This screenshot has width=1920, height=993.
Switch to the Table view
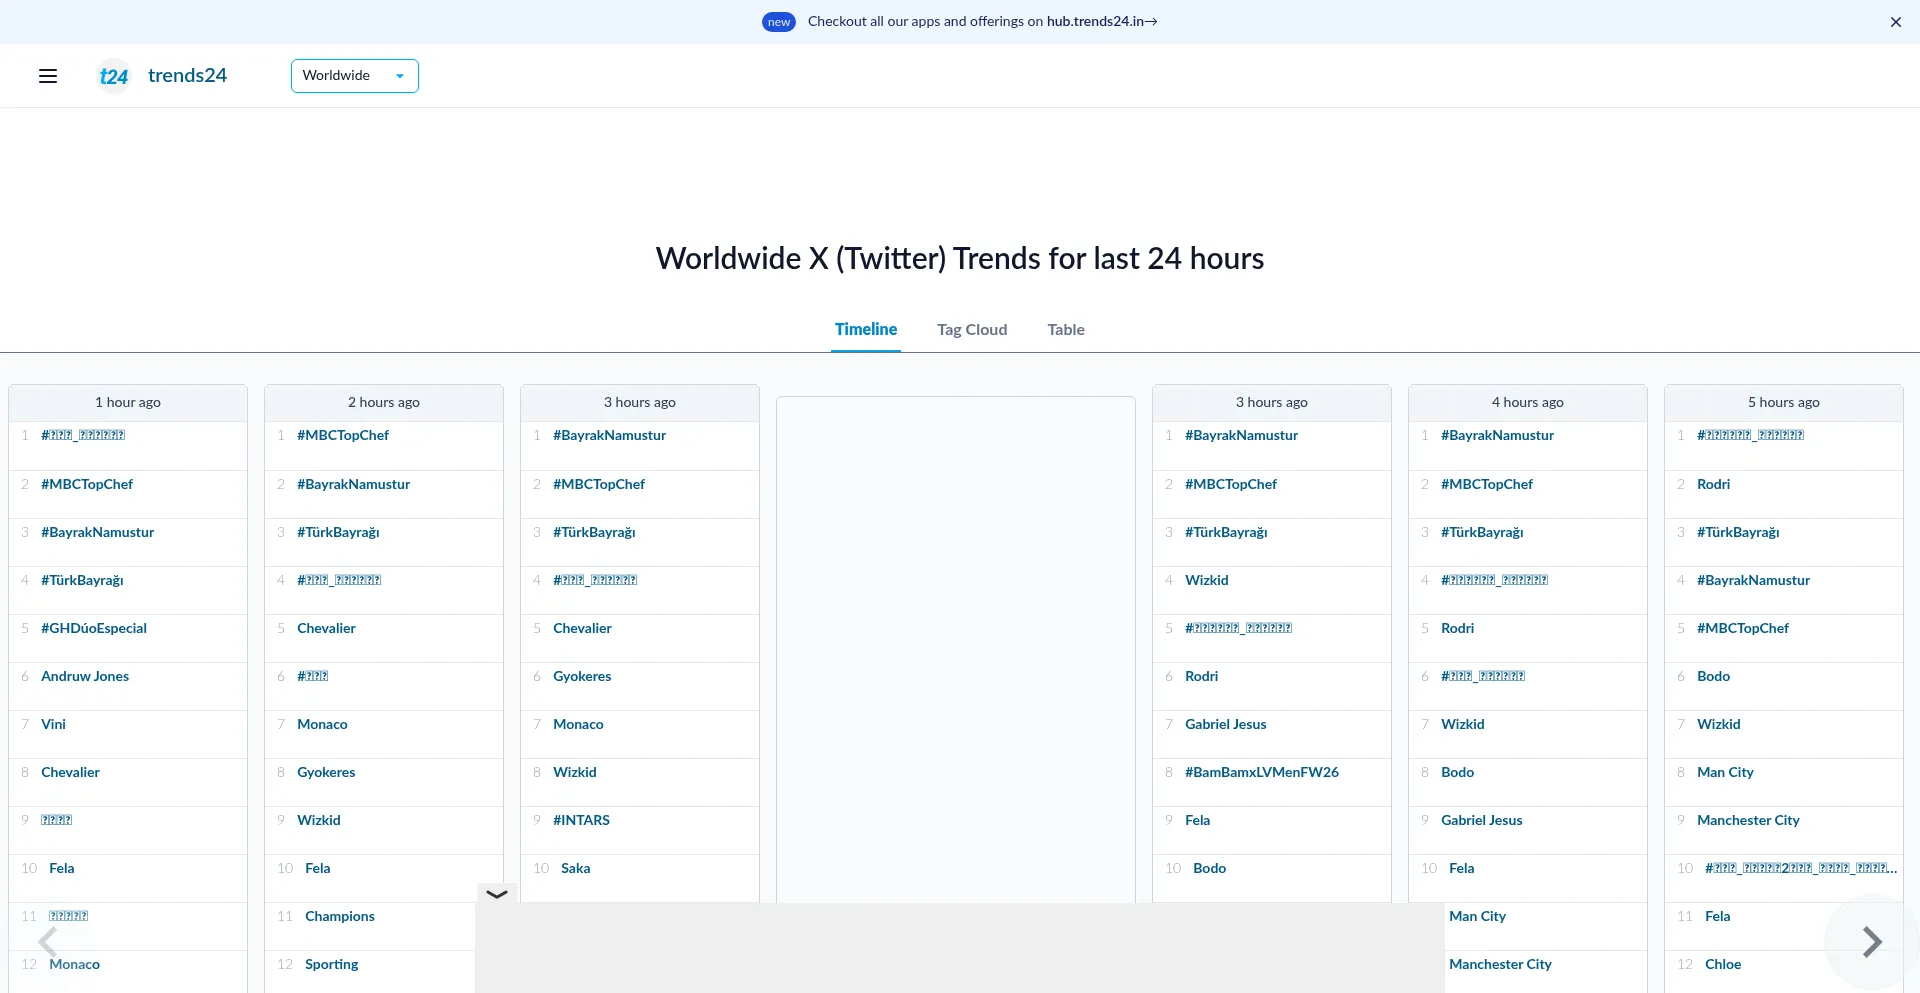click(x=1065, y=329)
